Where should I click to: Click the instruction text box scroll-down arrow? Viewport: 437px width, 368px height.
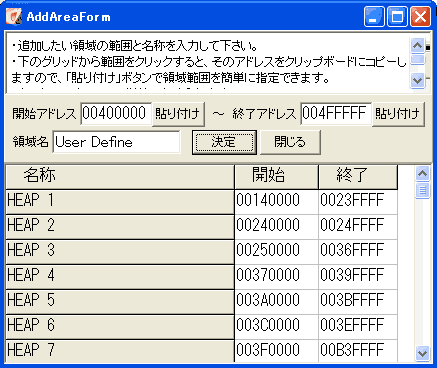point(418,80)
